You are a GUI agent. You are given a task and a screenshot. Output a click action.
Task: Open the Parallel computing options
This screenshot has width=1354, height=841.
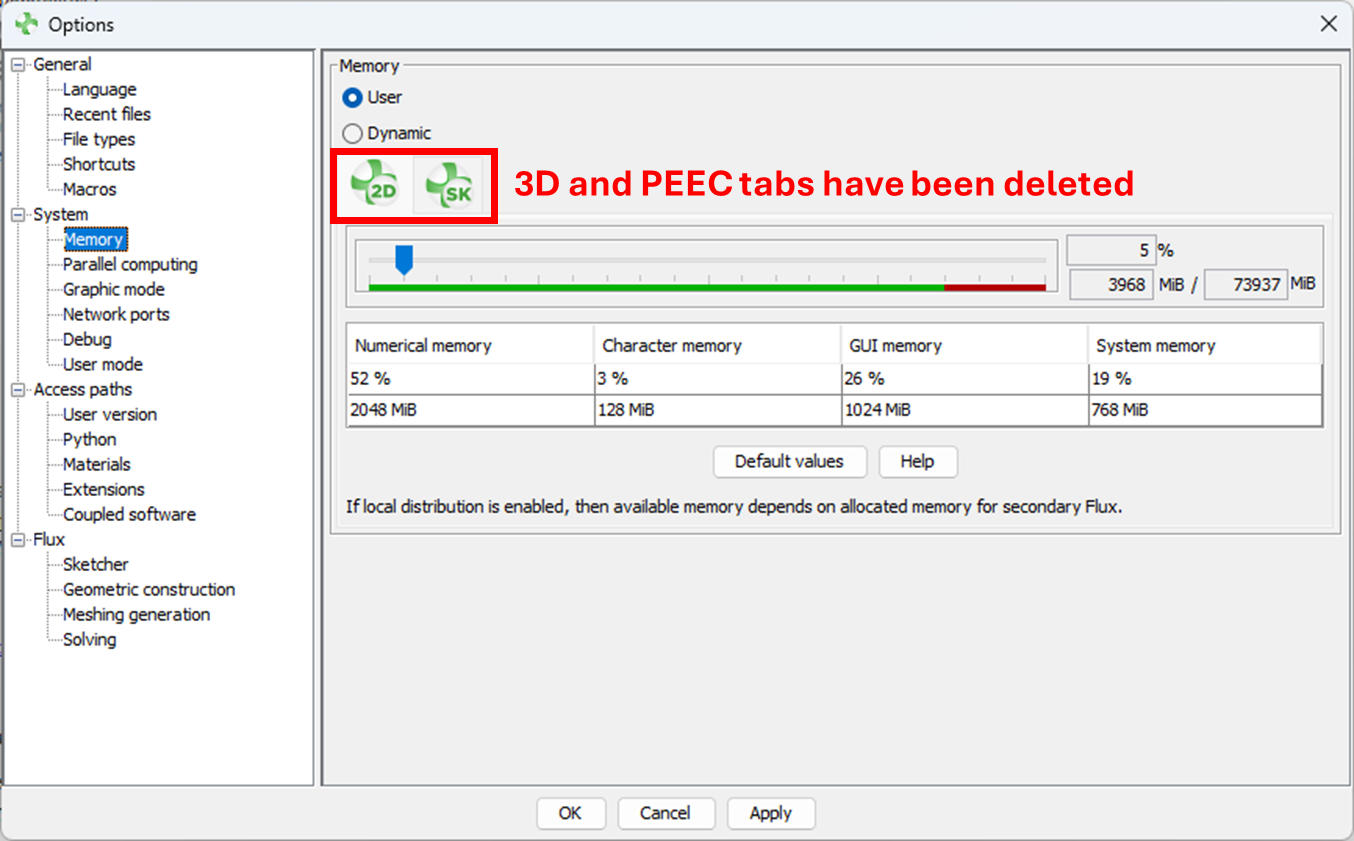tap(130, 265)
